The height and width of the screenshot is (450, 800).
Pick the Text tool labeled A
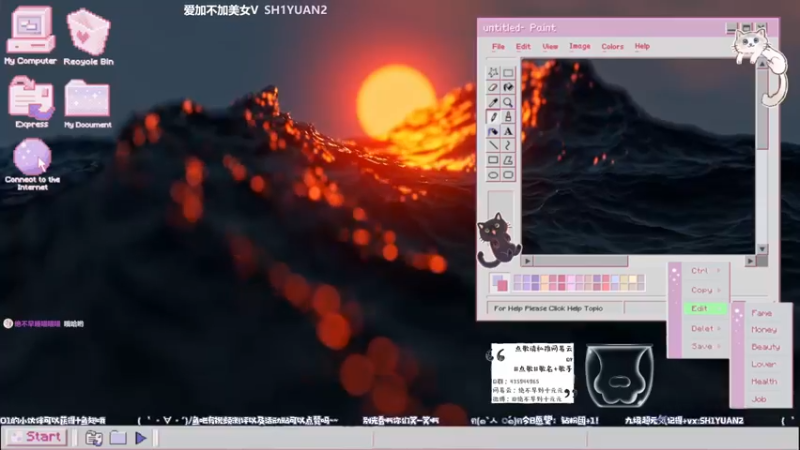click(x=508, y=131)
